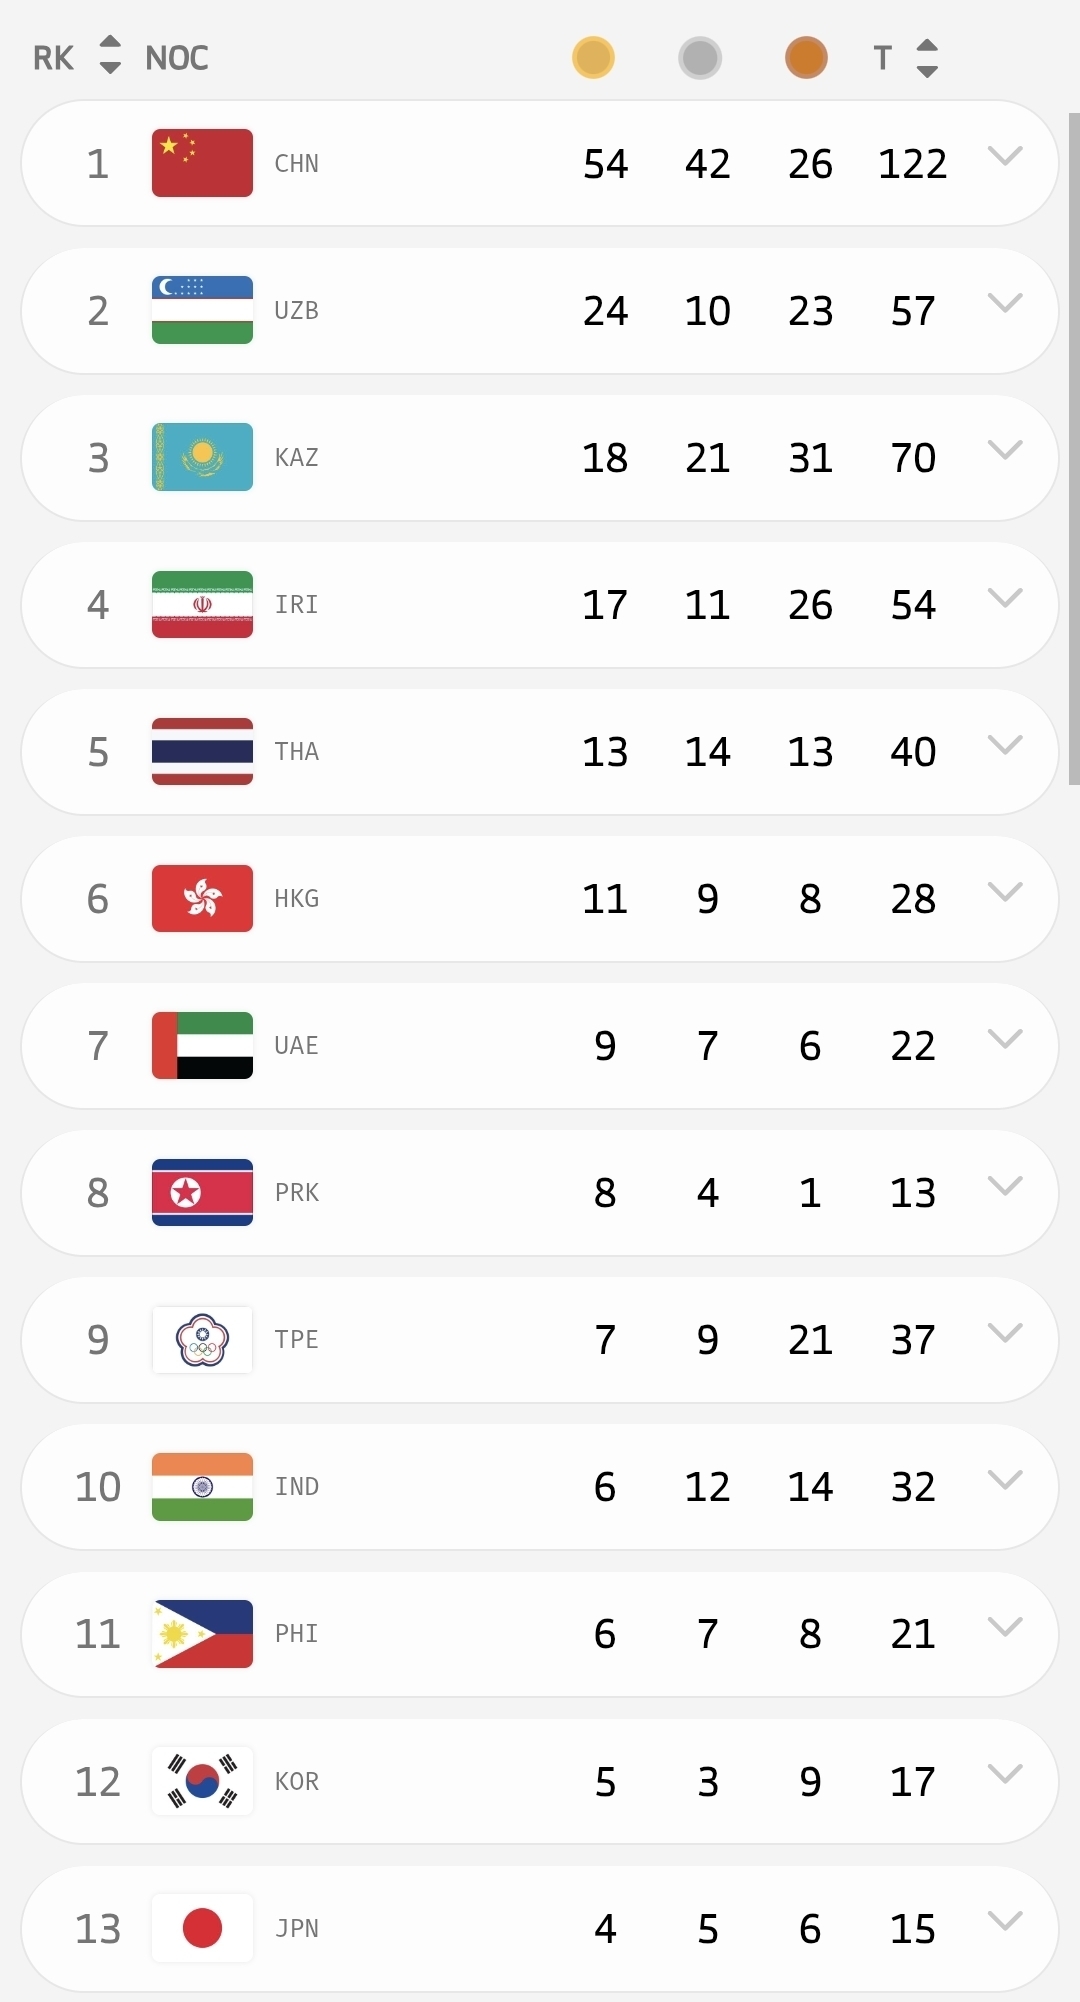
Task: Click the China flag icon
Action: click(x=202, y=163)
